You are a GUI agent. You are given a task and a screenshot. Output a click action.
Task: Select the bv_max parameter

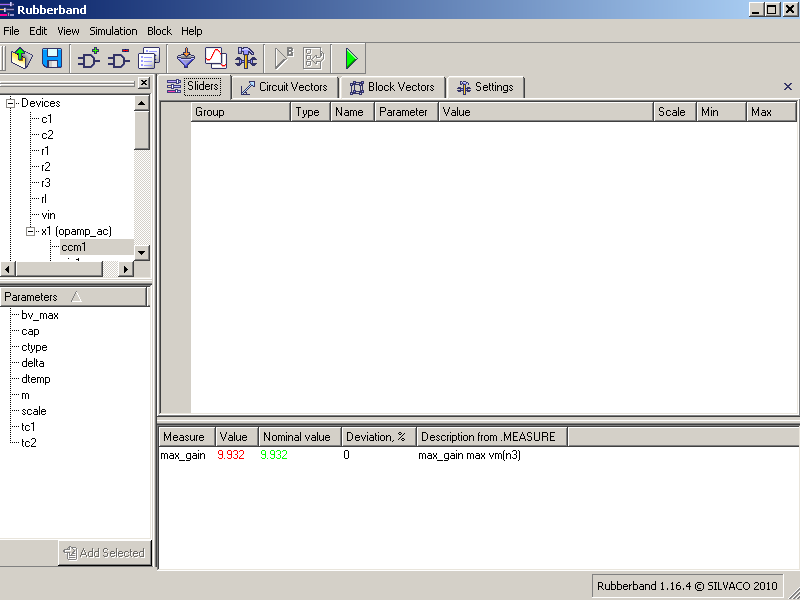coord(40,315)
